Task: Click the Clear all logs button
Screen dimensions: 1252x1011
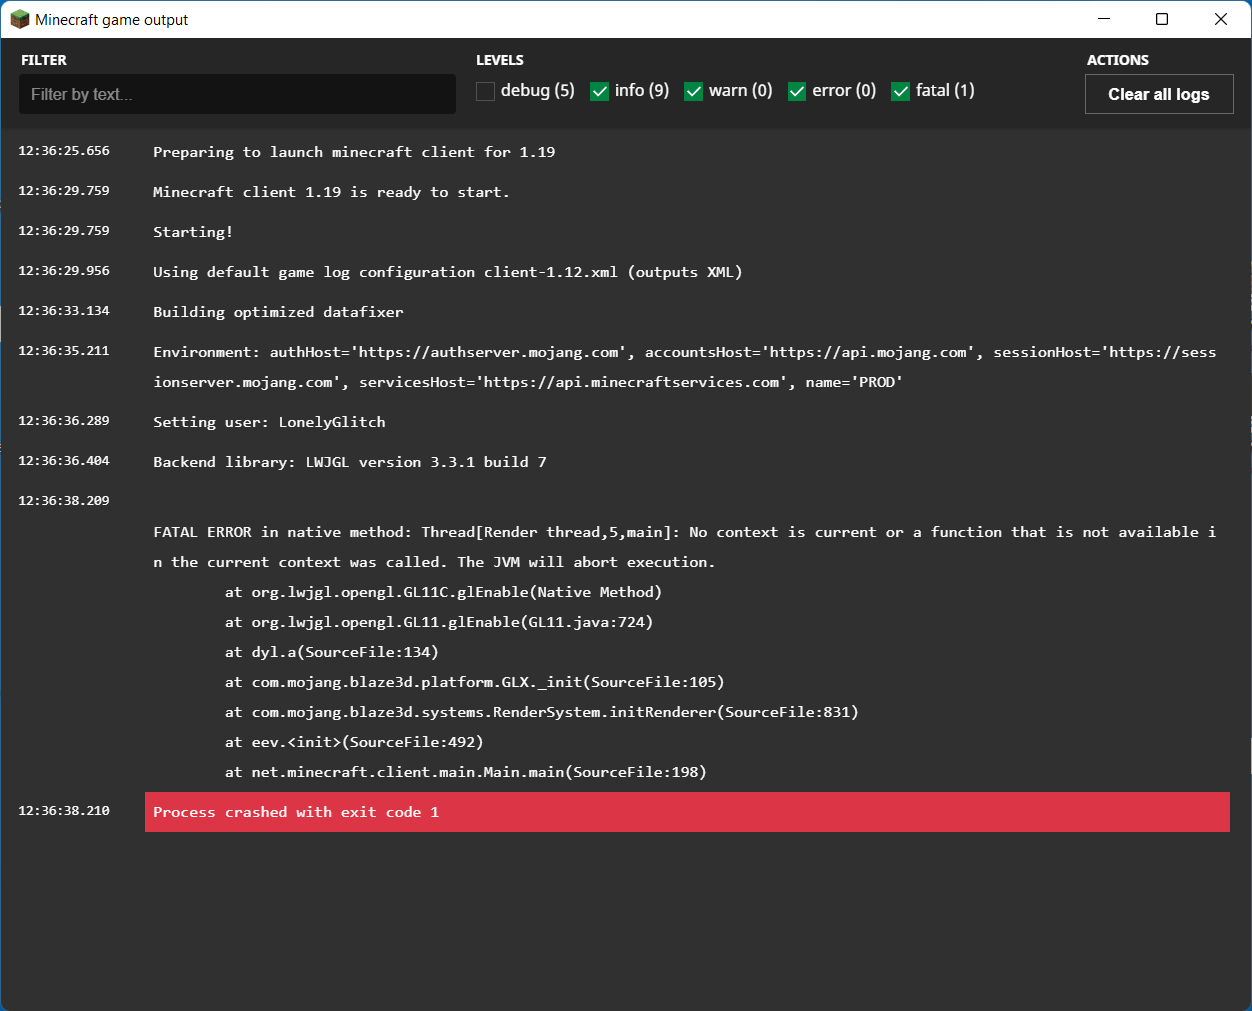Action: 1159,94
